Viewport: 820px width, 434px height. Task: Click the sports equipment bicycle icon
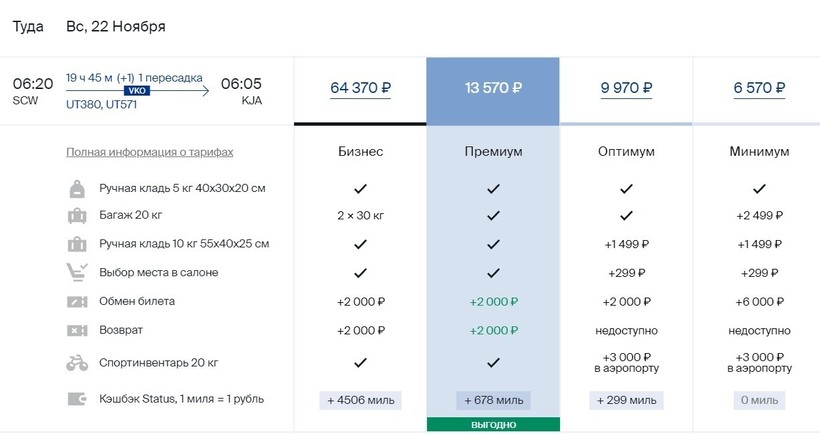coord(77,363)
